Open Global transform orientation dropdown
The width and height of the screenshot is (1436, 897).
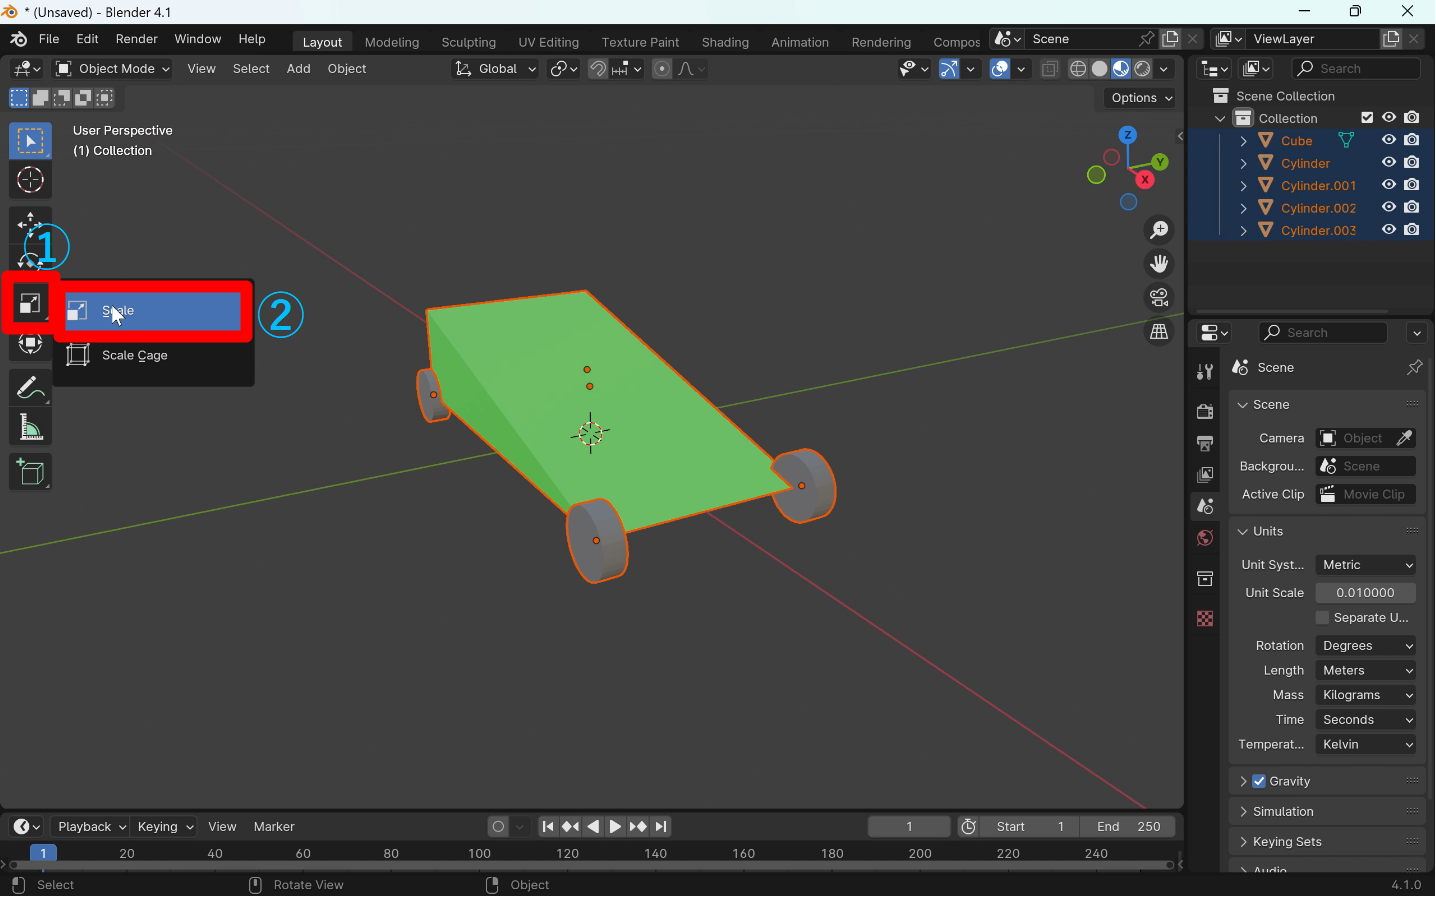[495, 69]
